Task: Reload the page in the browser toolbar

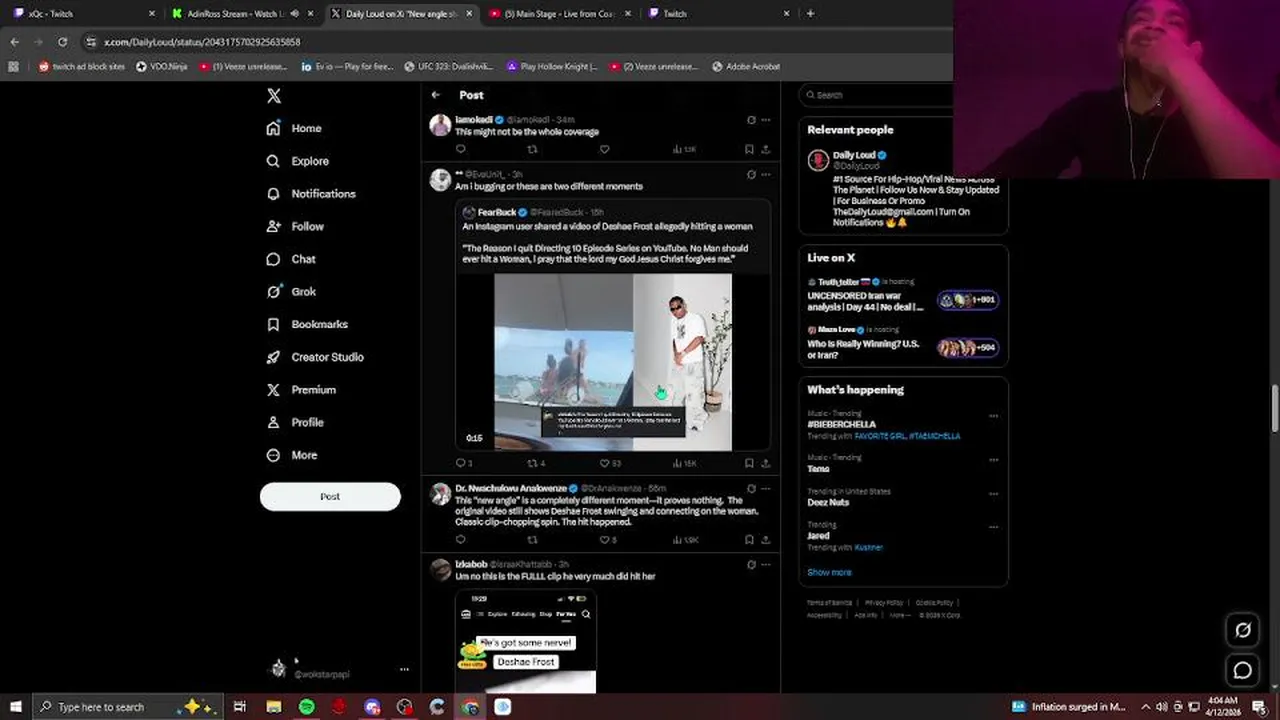Action: [62, 42]
